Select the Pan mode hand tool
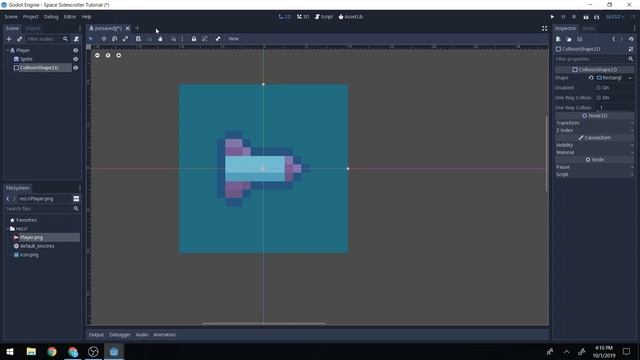The height and width of the screenshot is (360, 640). [x=160, y=39]
